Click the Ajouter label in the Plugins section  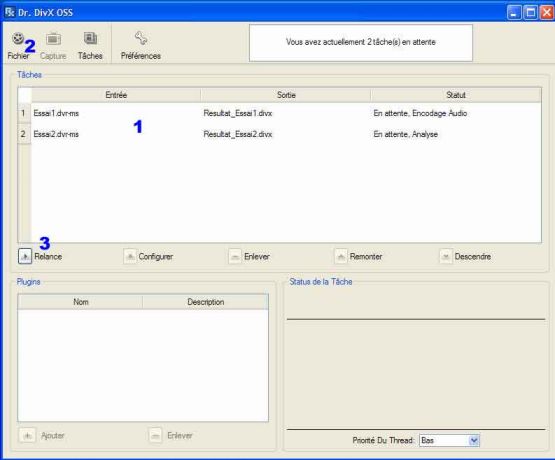[53, 436]
